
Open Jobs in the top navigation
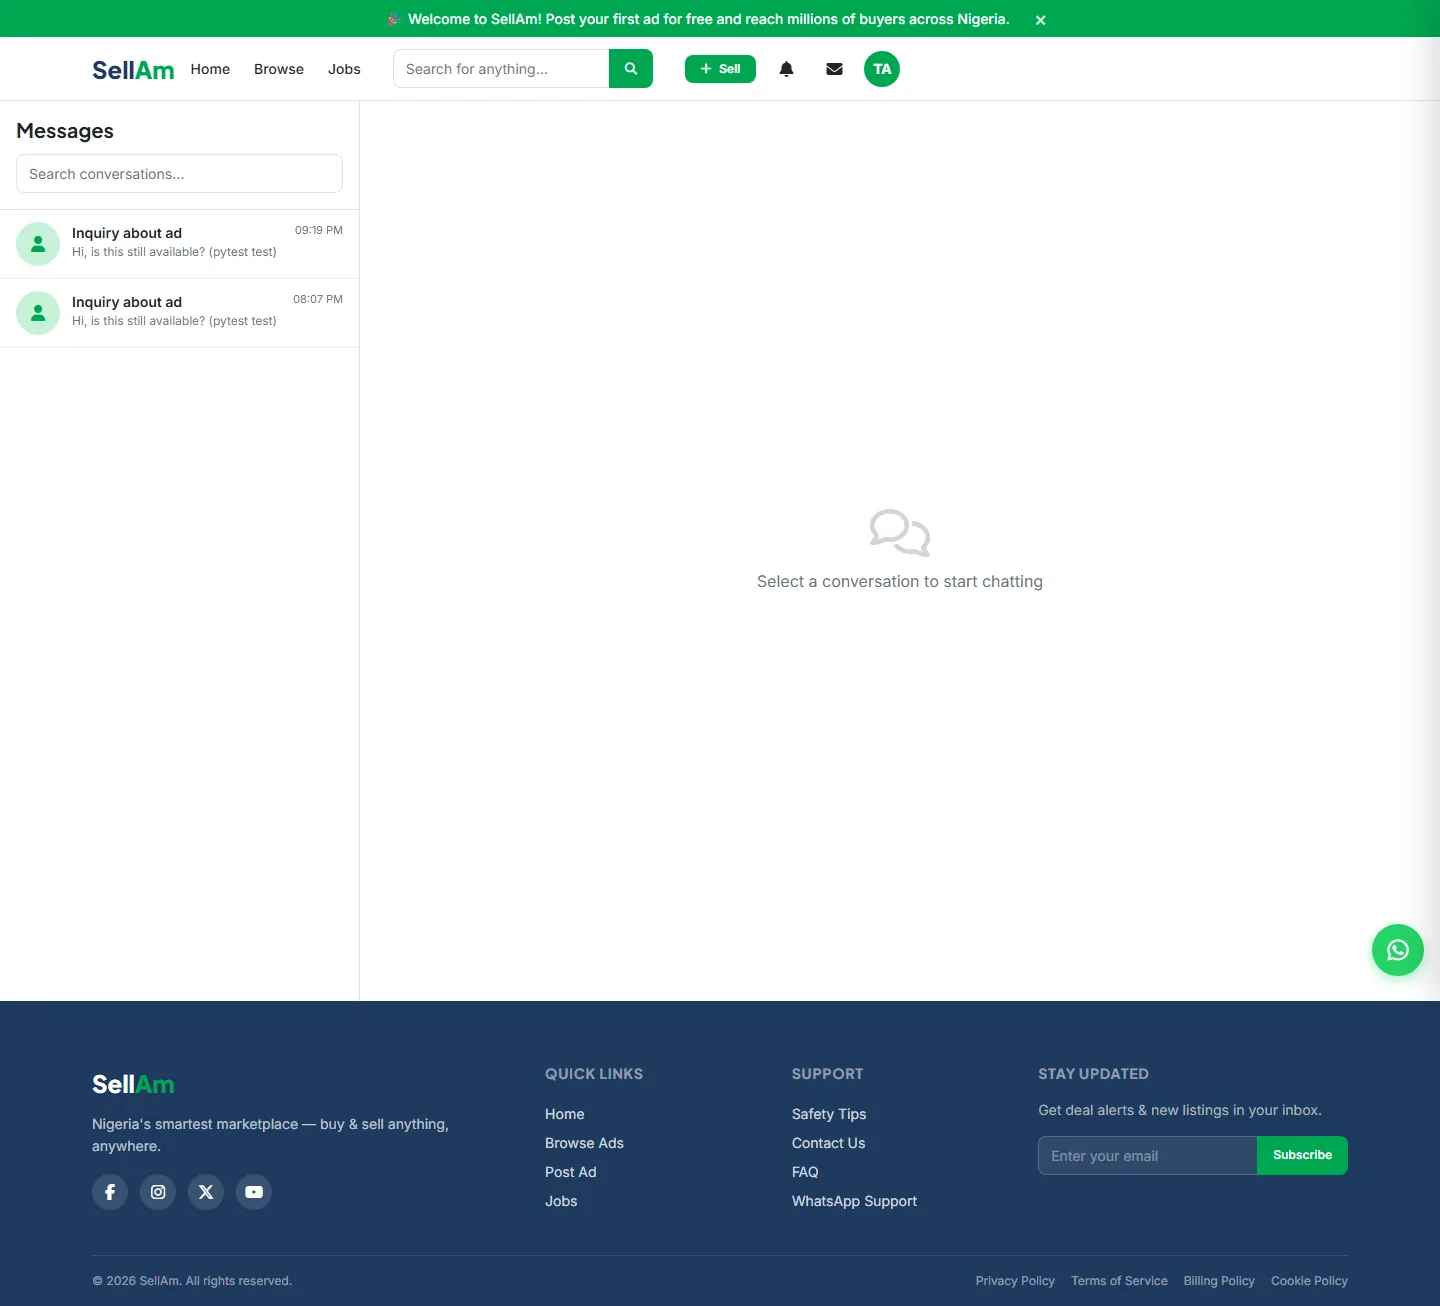tap(344, 69)
